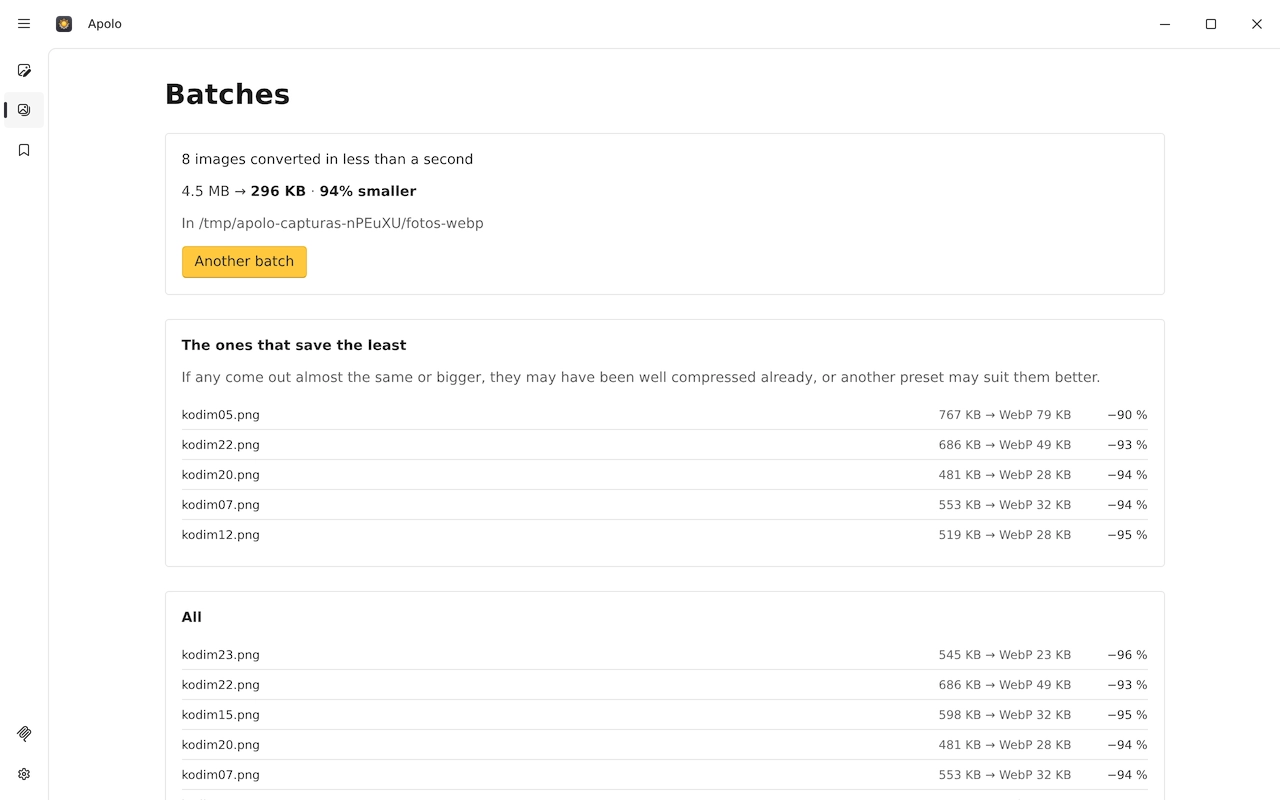1280x800 pixels.
Task: Select kodim22.png in the save-the-least list
Action: pos(221,445)
